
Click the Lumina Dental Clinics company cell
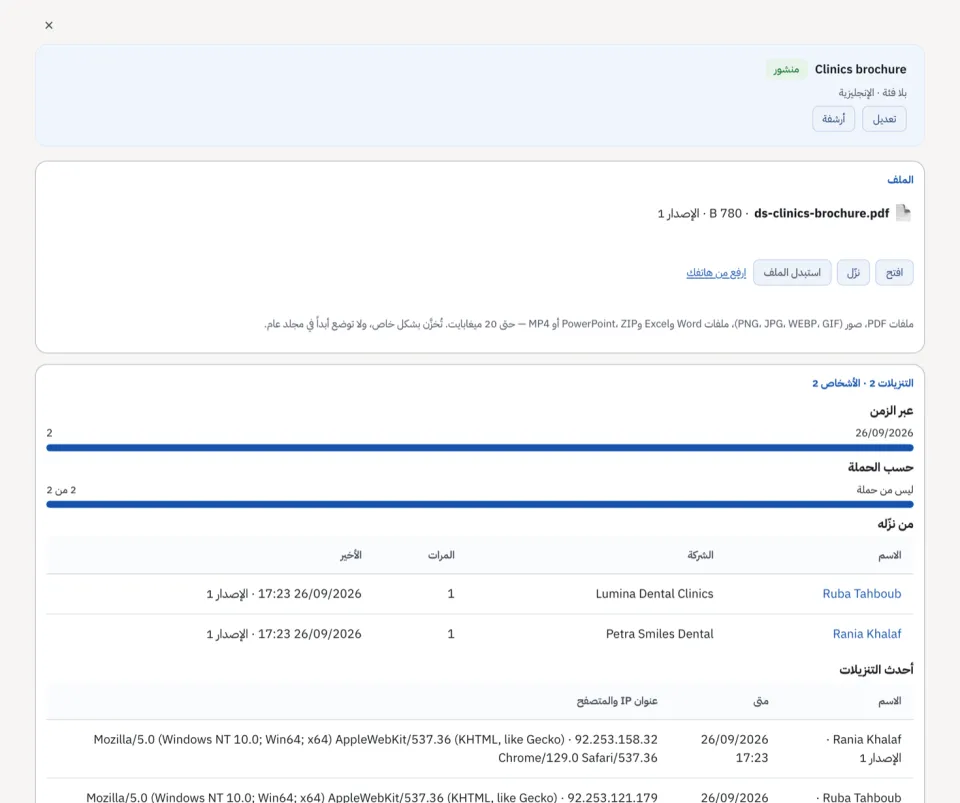pyautogui.click(x=654, y=594)
